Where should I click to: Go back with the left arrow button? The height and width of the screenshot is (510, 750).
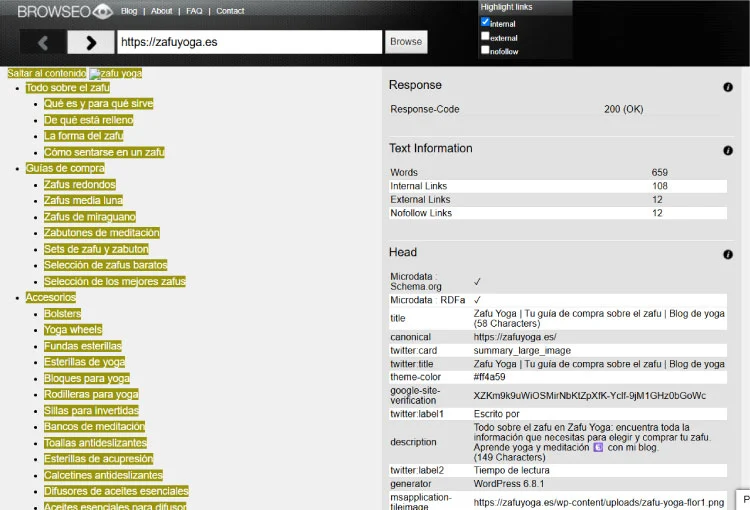point(43,43)
